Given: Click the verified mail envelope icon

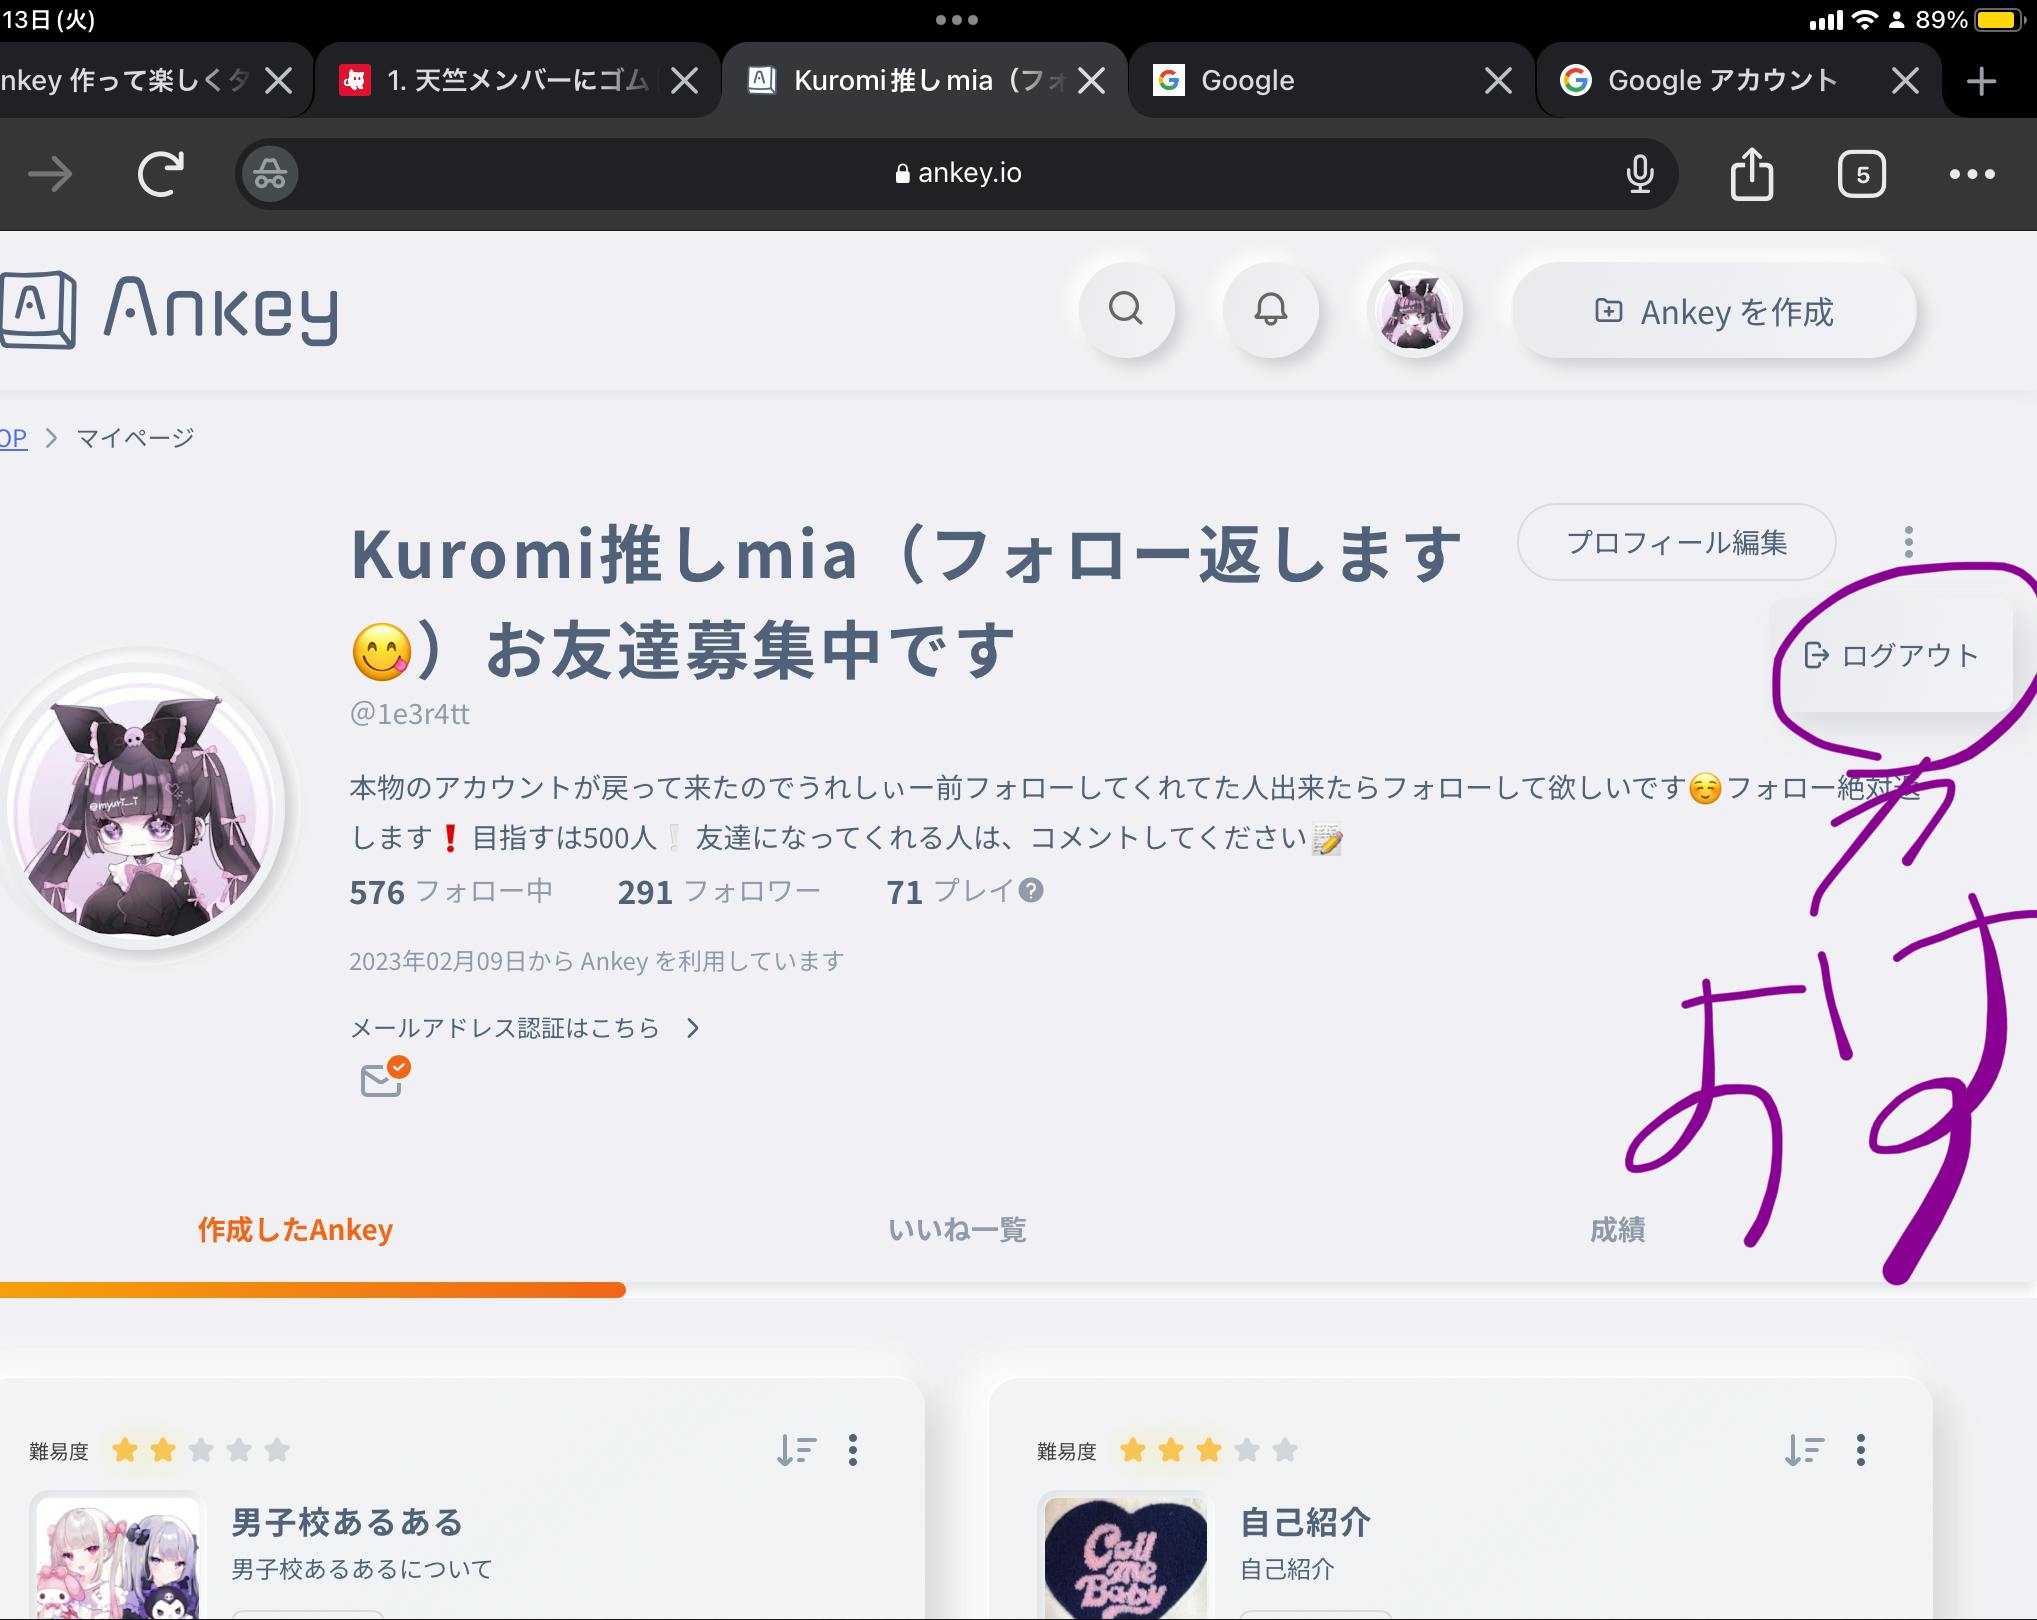Looking at the screenshot, I should click(x=383, y=1078).
